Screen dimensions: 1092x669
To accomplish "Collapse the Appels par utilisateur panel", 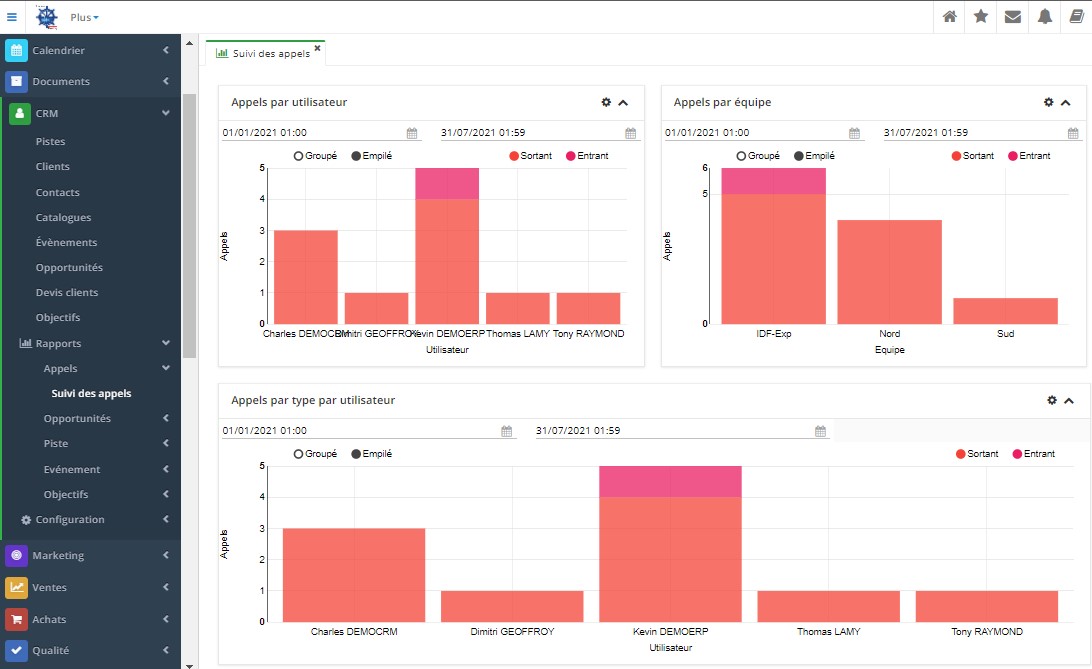I will pos(623,102).
